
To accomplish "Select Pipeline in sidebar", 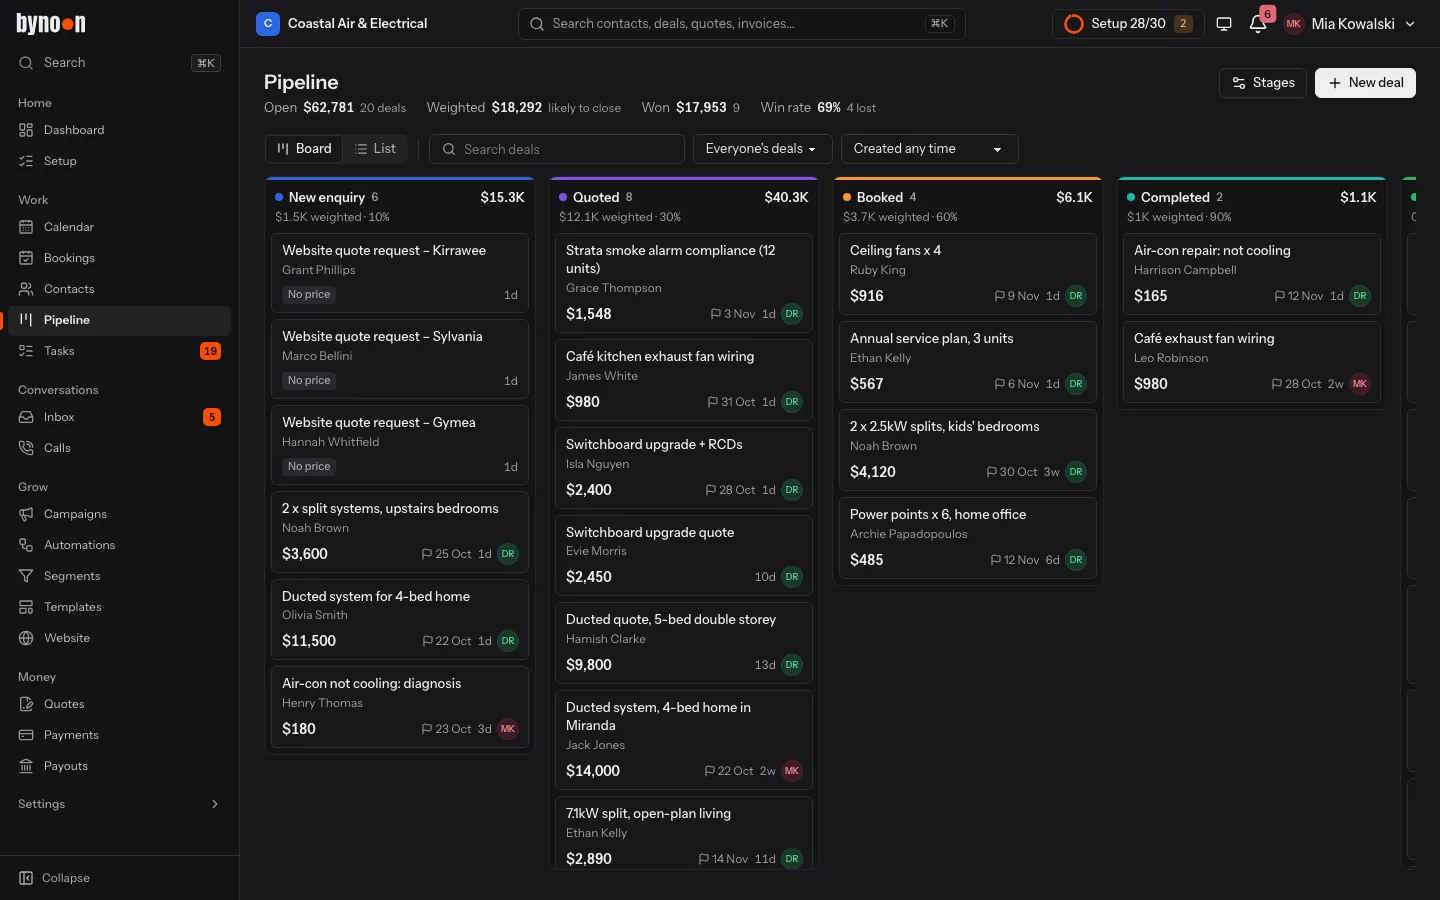I will tap(120, 320).
